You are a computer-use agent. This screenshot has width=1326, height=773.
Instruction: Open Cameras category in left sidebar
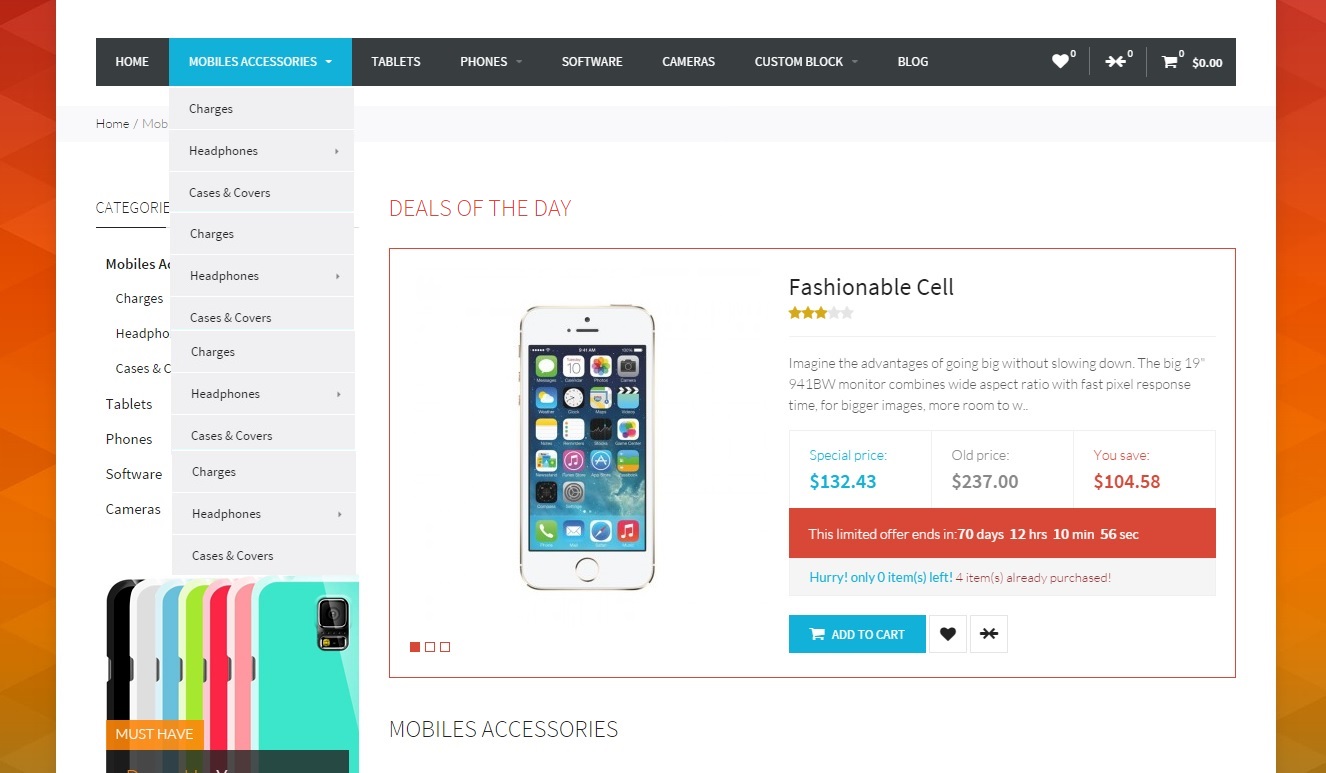click(x=133, y=509)
